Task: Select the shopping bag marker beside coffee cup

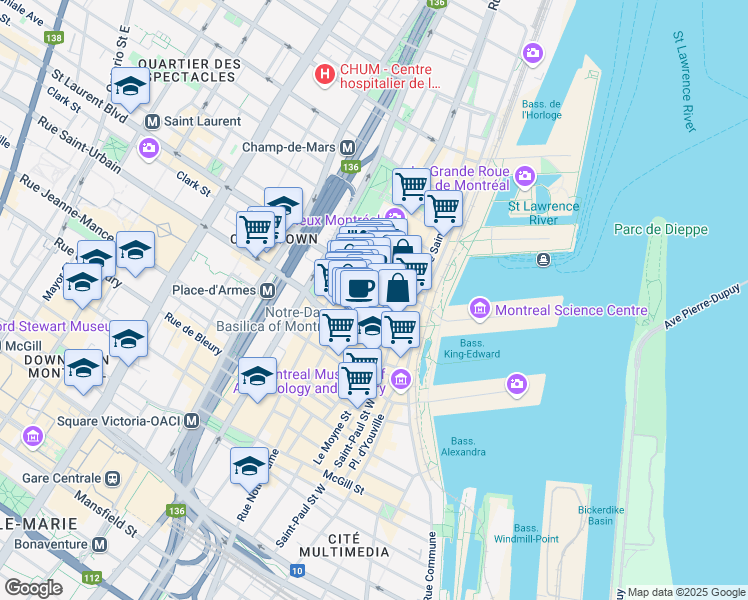Action: click(397, 290)
